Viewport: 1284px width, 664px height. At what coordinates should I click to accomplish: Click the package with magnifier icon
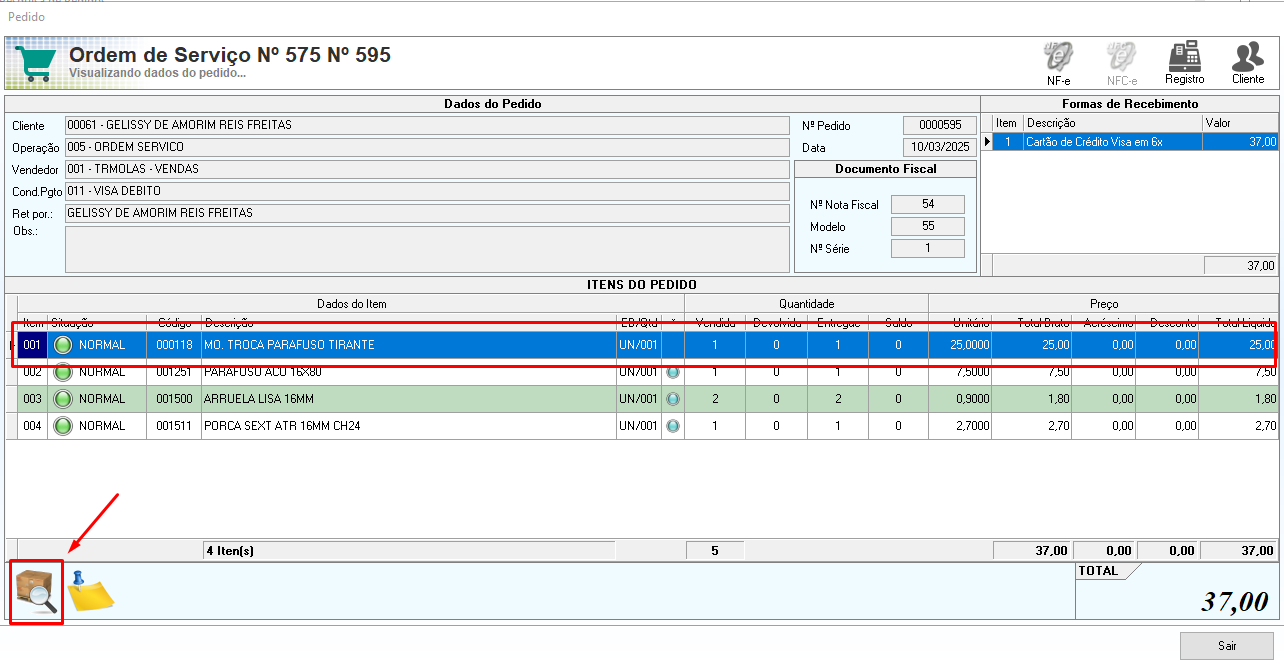tap(37, 593)
